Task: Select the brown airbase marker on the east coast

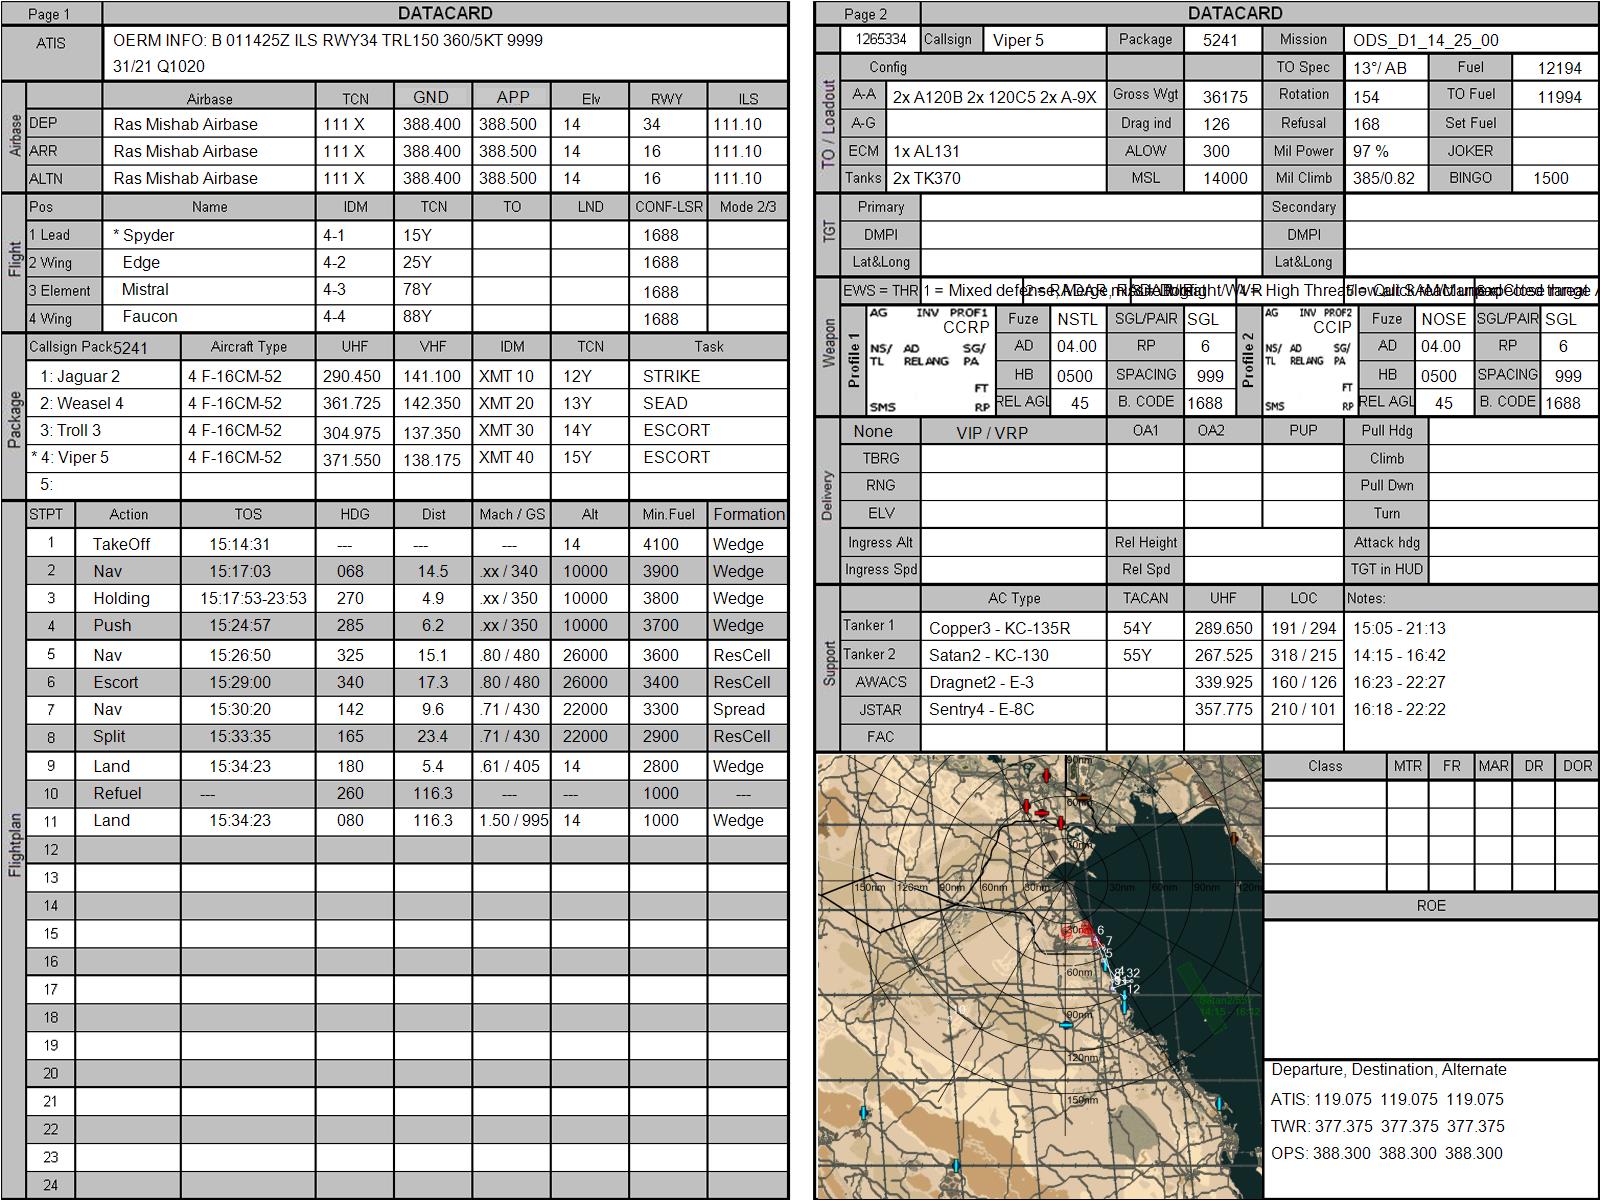Action: pyautogui.click(x=1234, y=838)
